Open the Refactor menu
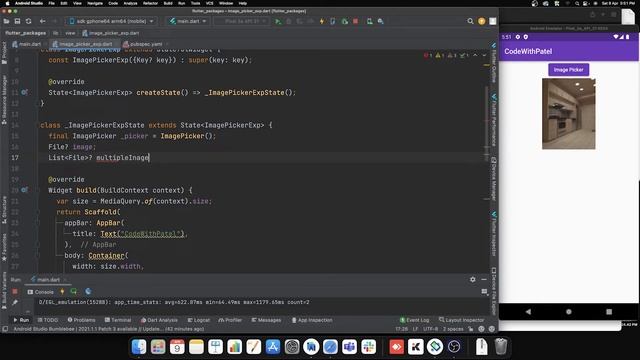The width and height of the screenshot is (640, 360). (150, 3)
